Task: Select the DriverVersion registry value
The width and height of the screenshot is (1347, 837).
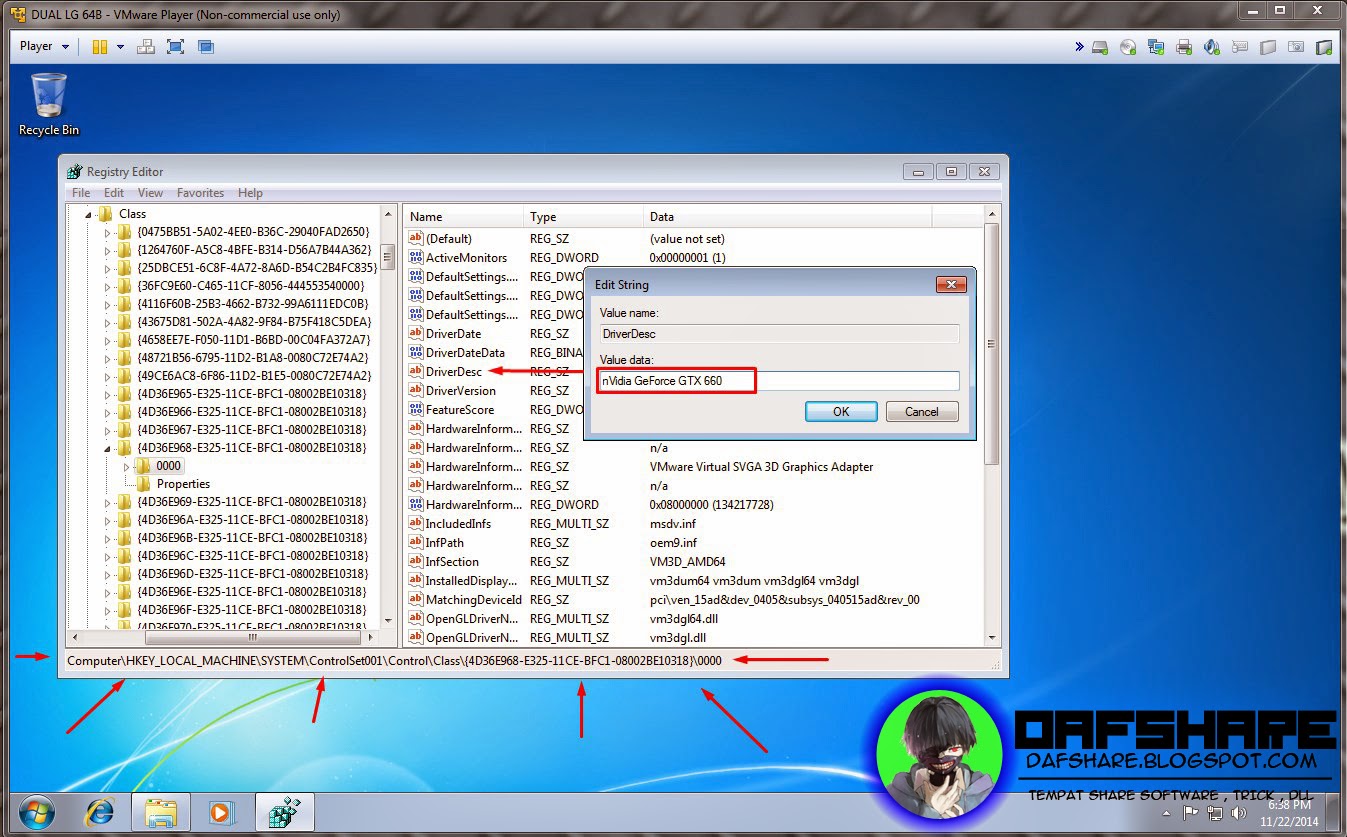Action: click(x=460, y=391)
